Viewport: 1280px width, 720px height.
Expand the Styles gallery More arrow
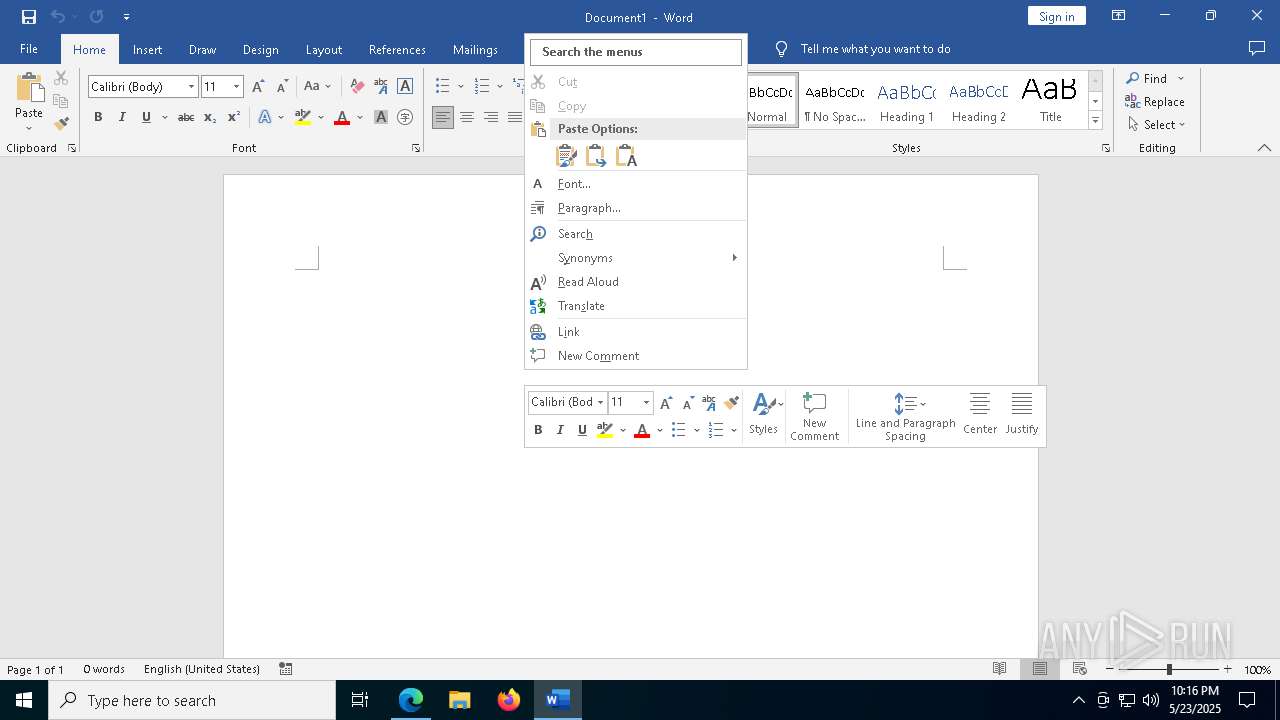pos(1095,121)
